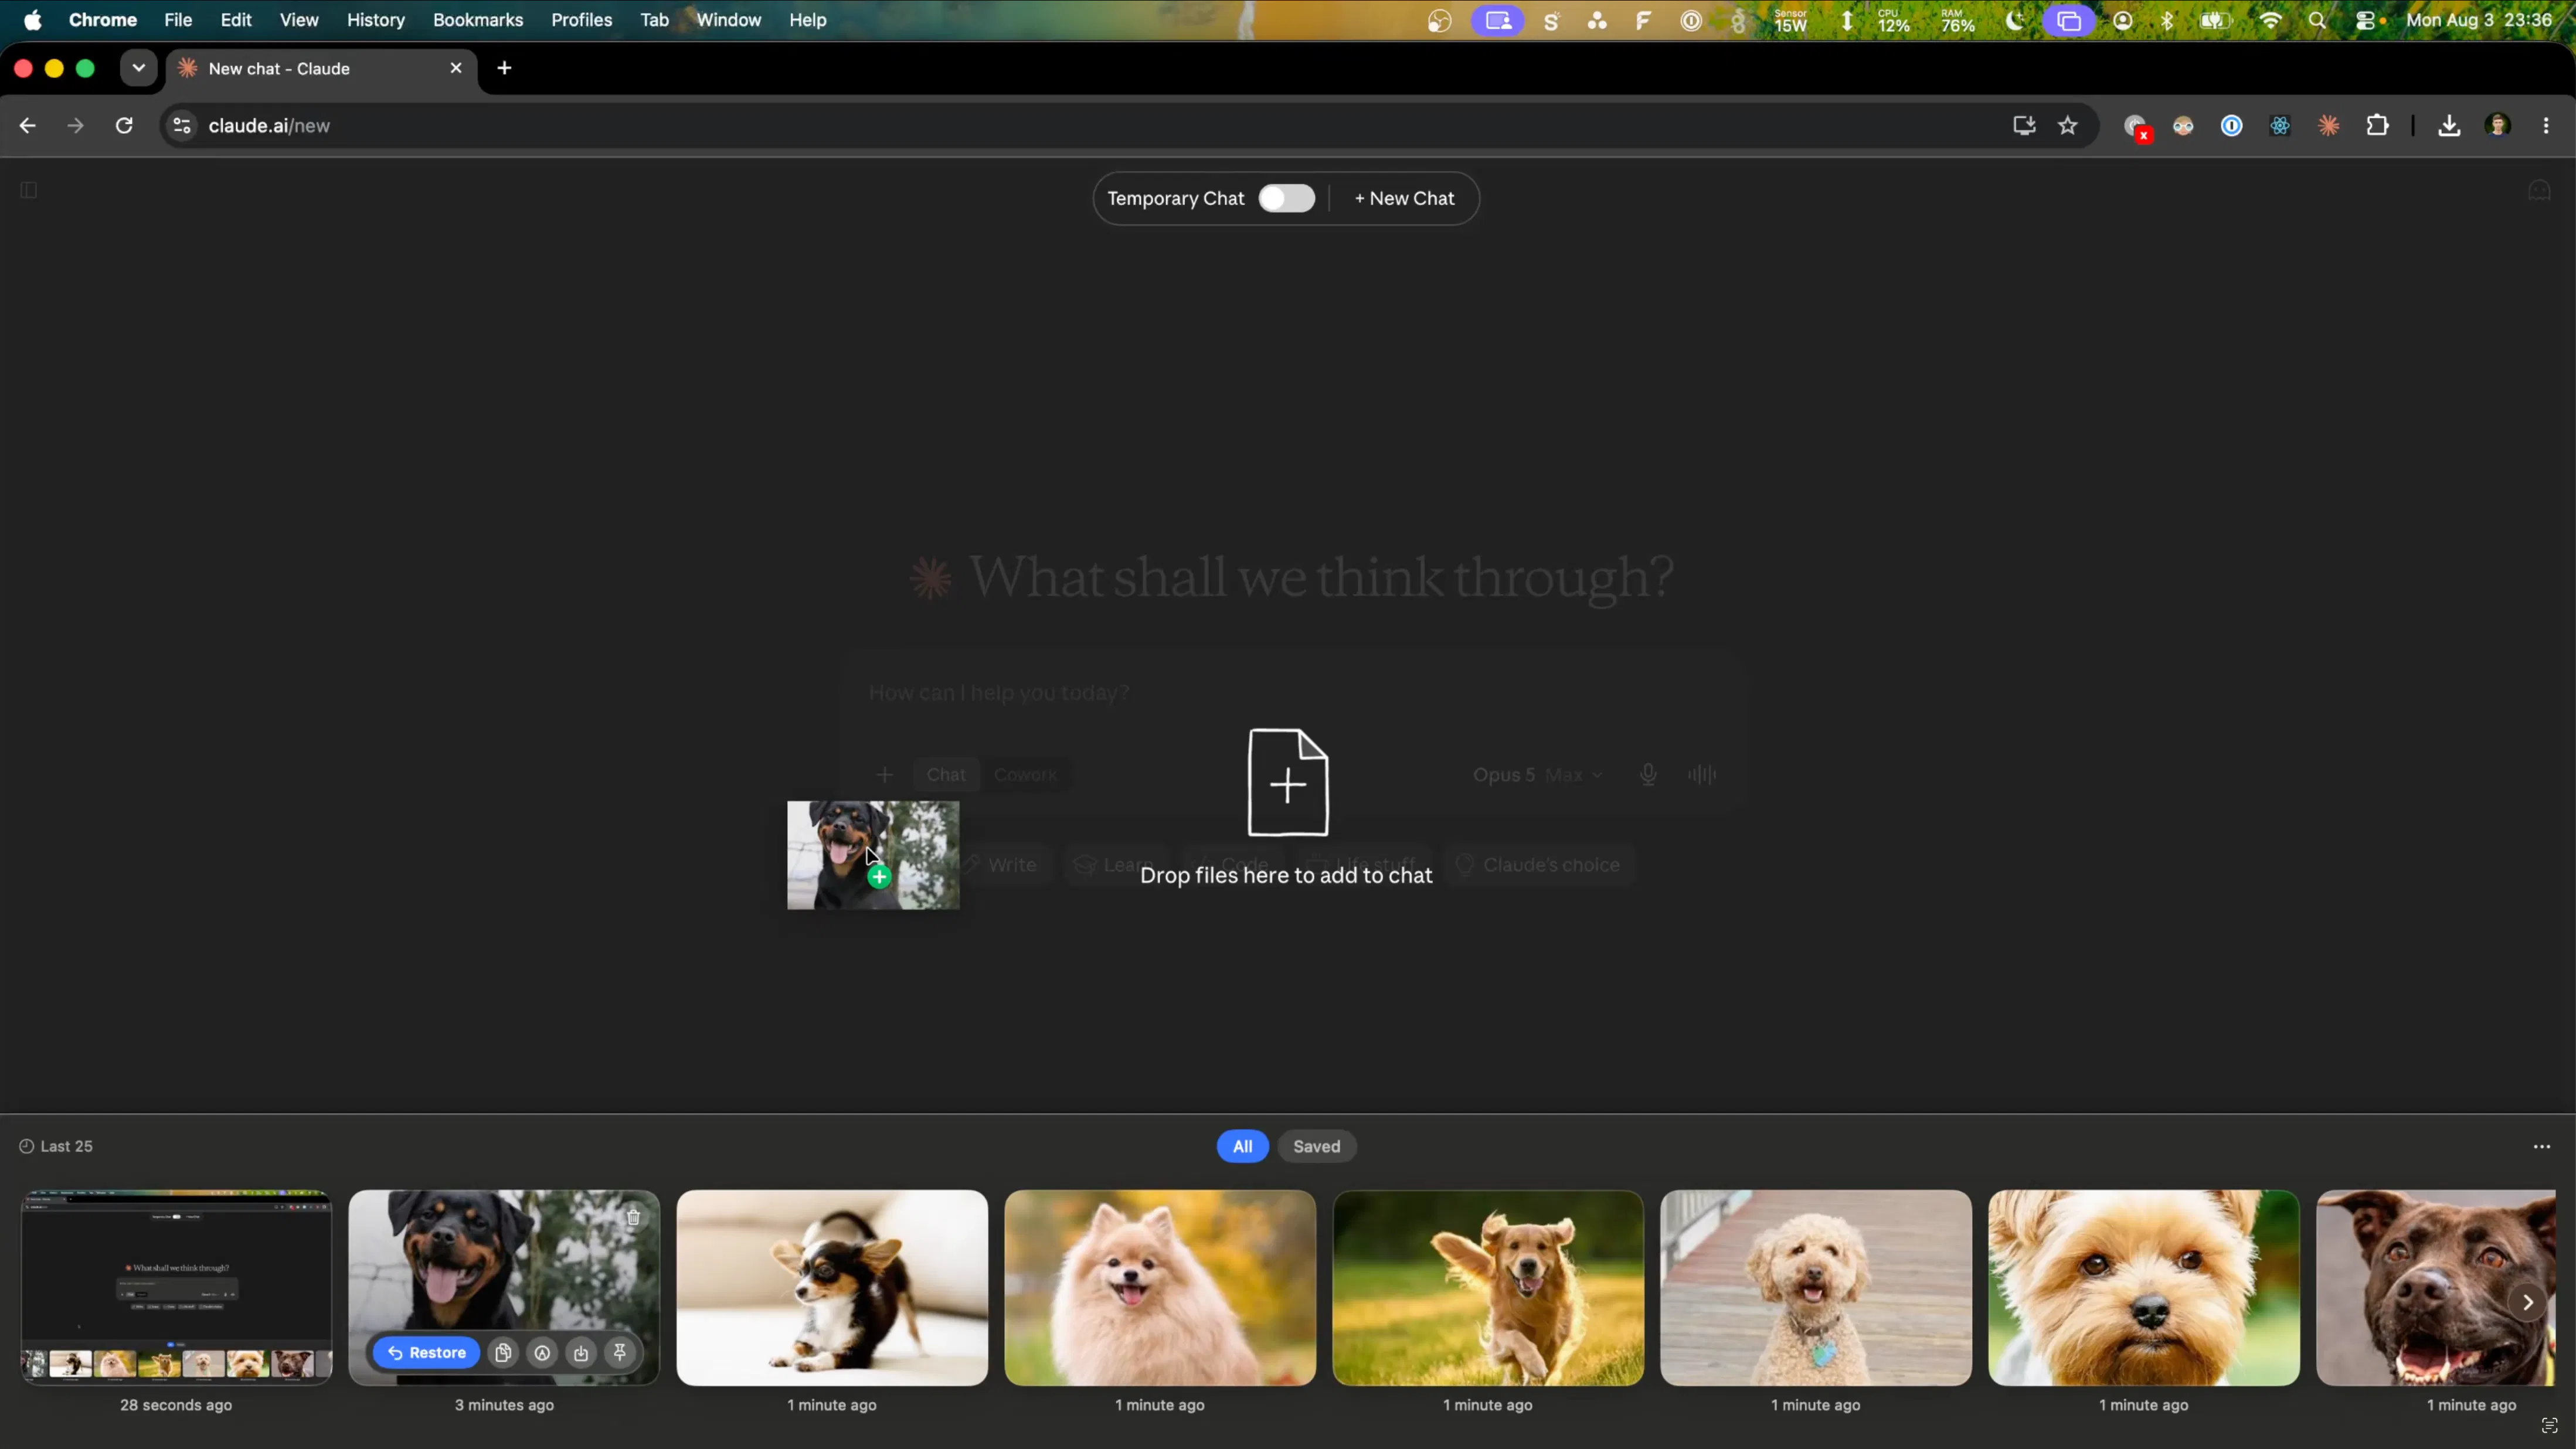2576x1449 pixels.
Task: Select the Pomeranian dog thumbnail
Action: pyautogui.click(x=1160, y=1287)
